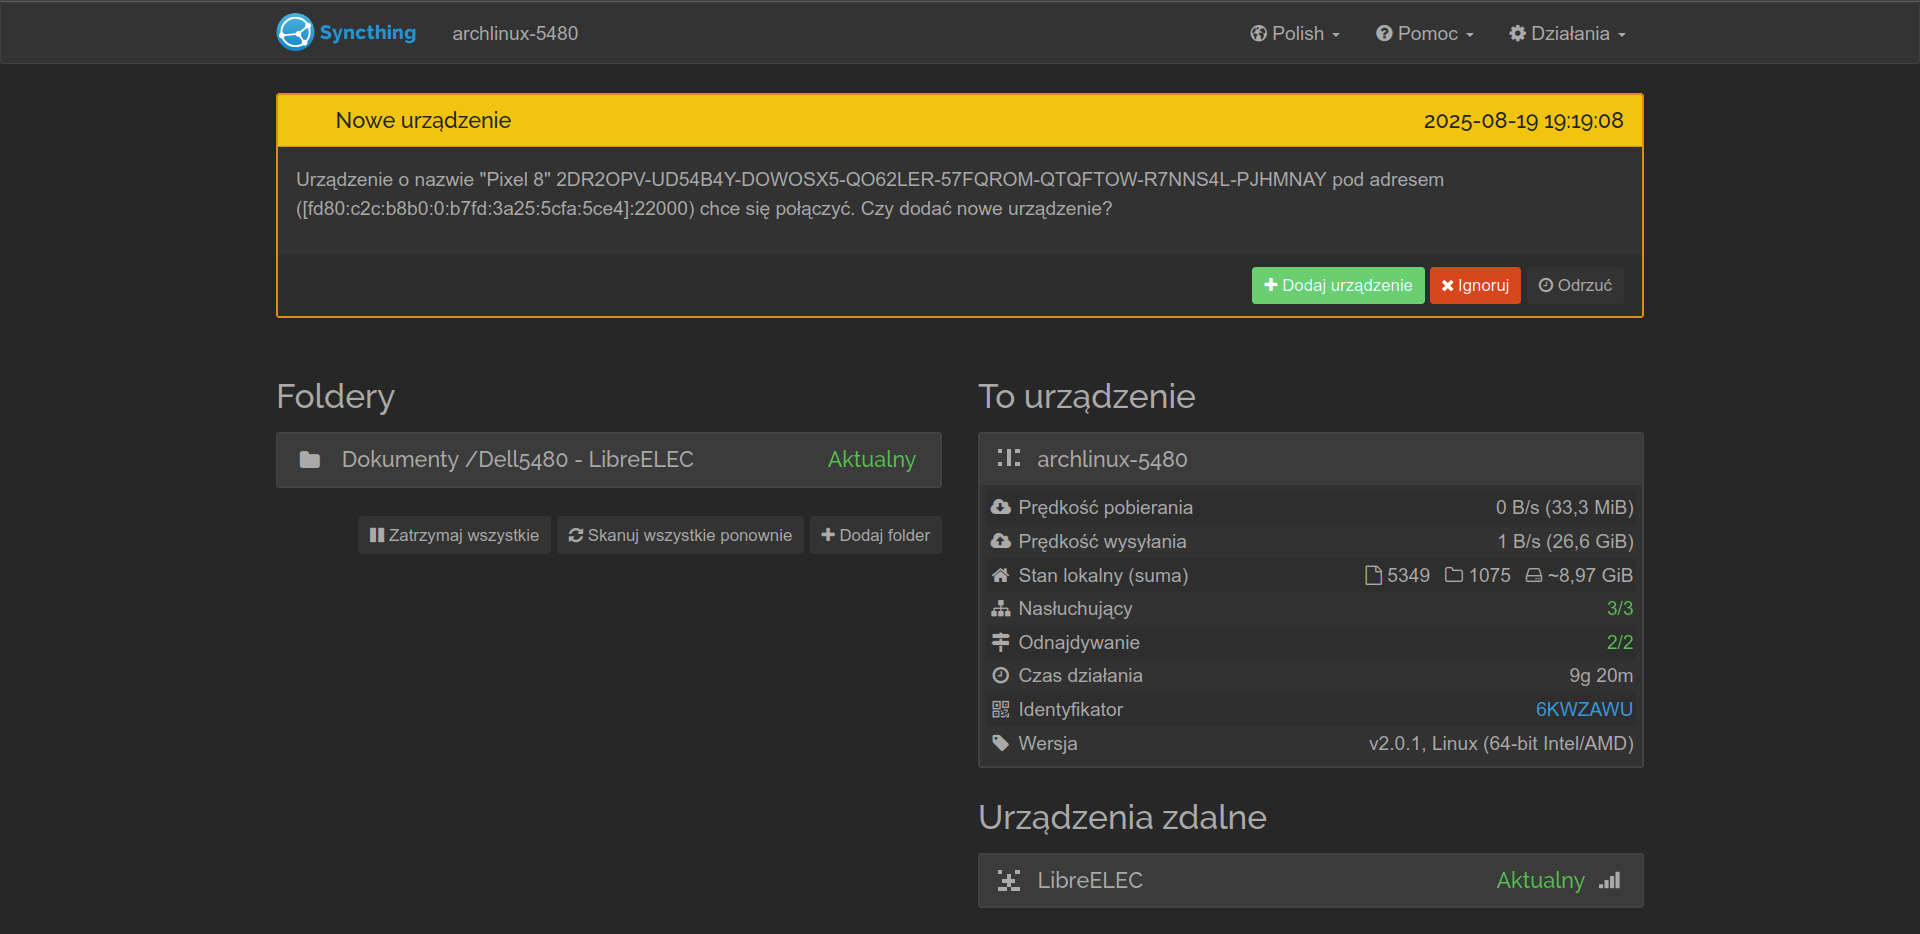Pause all folders with Zatrzymaj wszystkie
Image resolution: width=1920 pixels, height=934 pixels.
454,536
